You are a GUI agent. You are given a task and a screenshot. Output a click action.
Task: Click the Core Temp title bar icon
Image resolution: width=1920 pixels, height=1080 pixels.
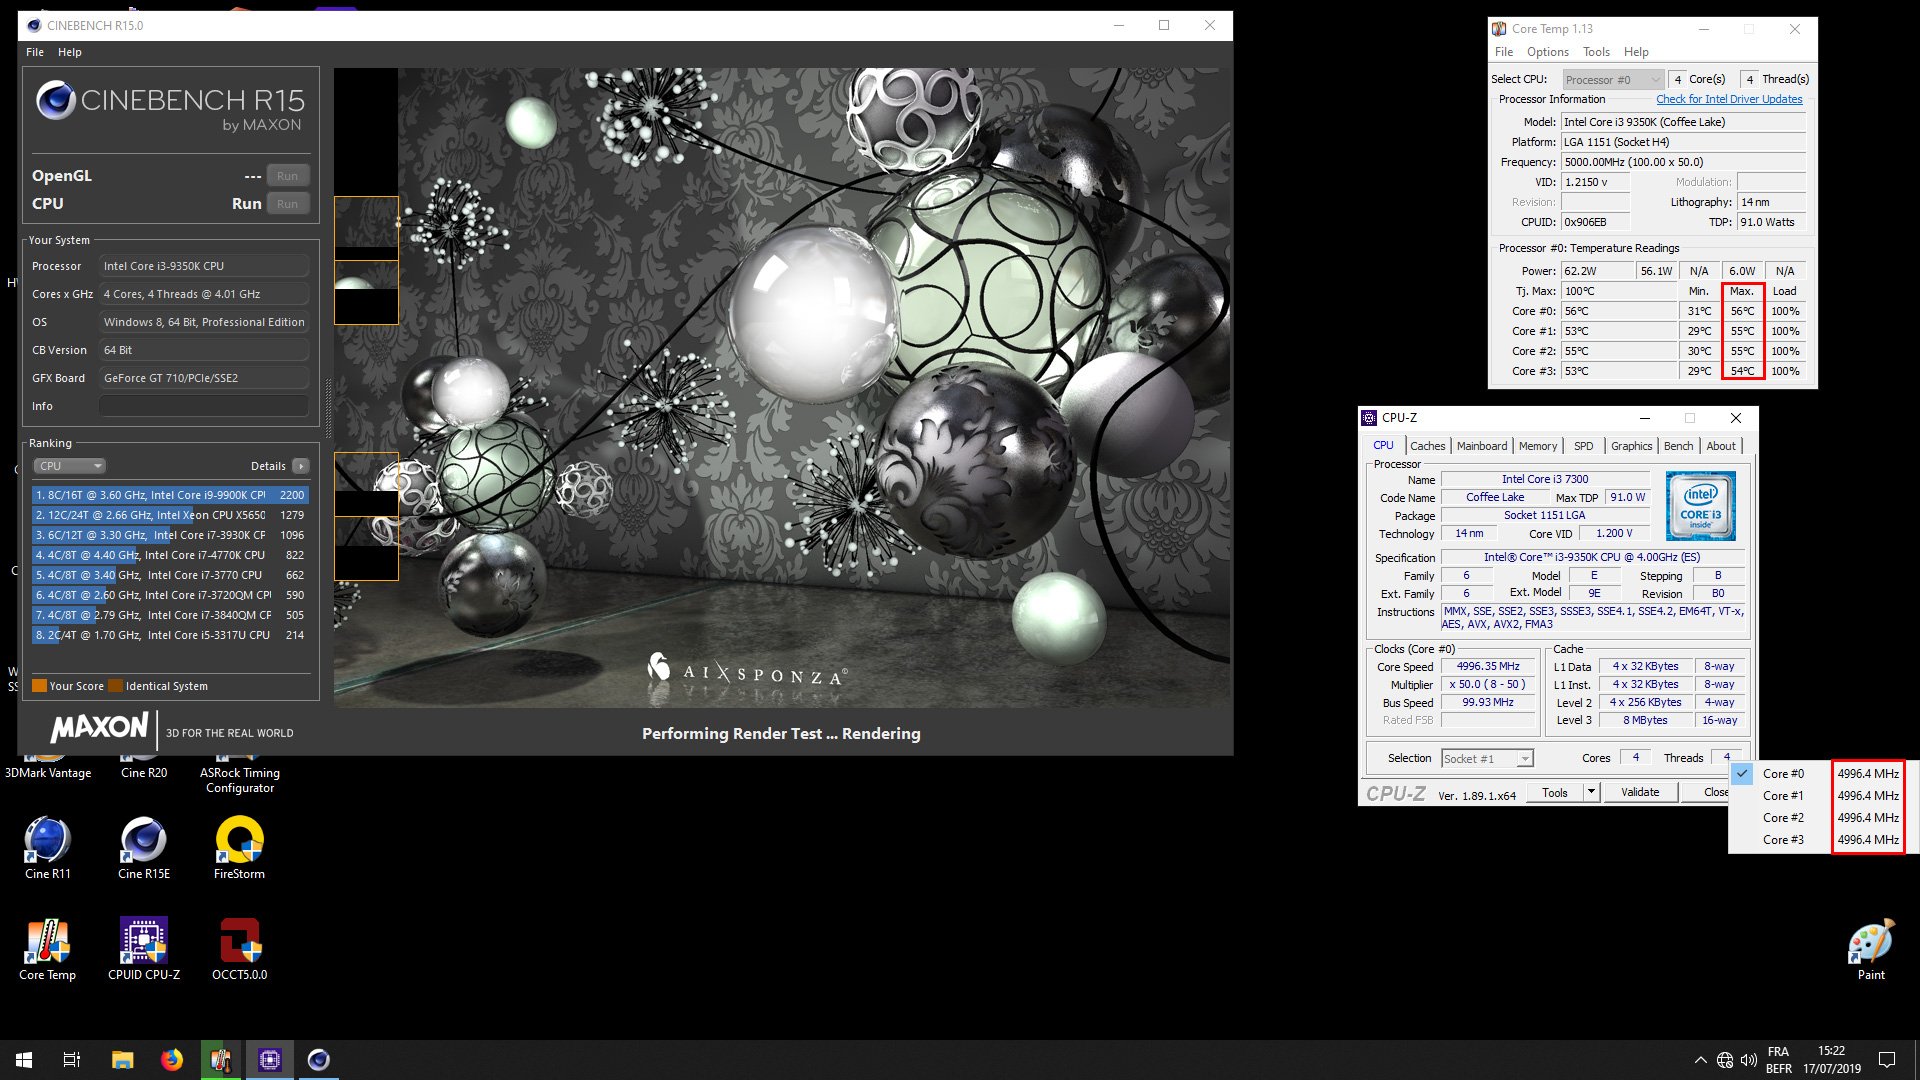(1499, 29)
